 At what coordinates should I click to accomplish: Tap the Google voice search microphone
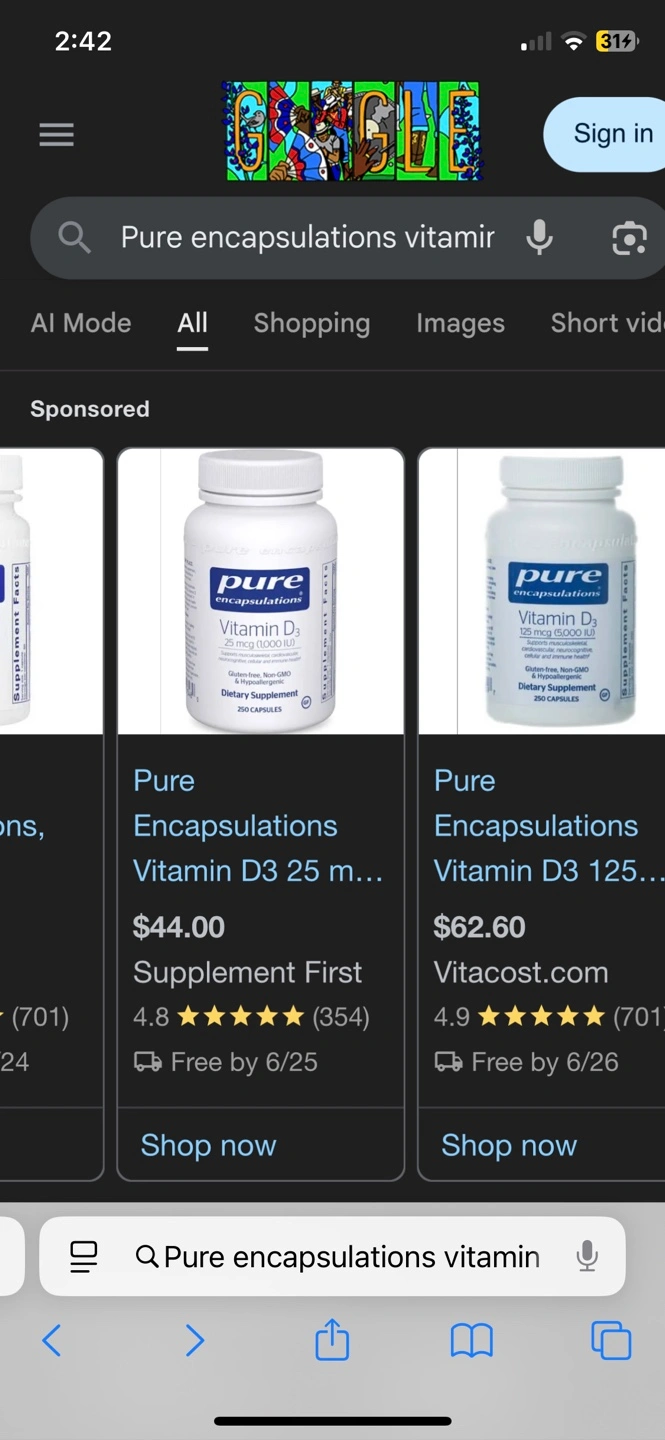[539, 238]
